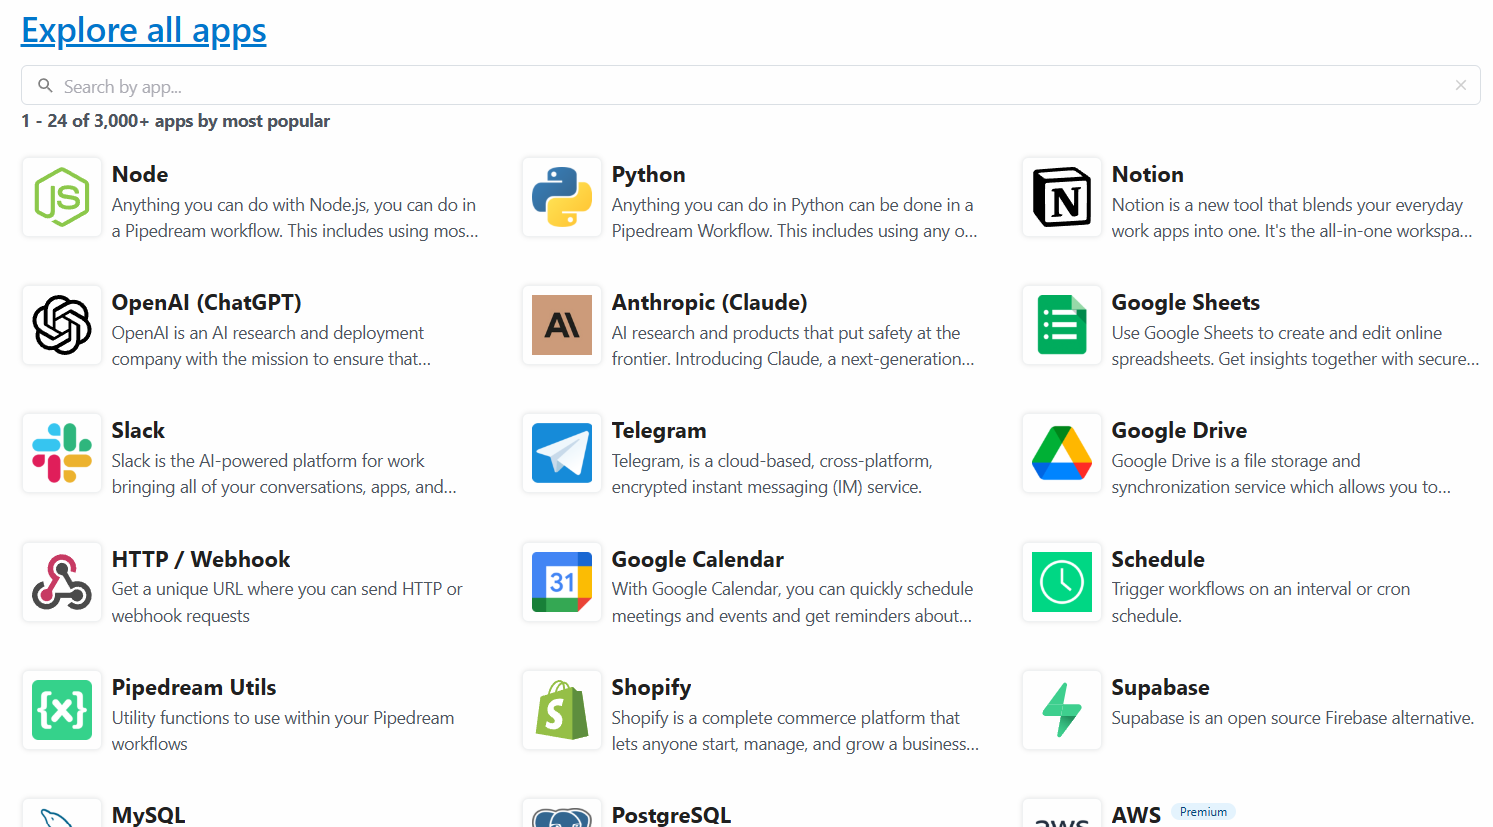
Task: Click the Telegram encrypted messaging description
Action: click(772, 474)
